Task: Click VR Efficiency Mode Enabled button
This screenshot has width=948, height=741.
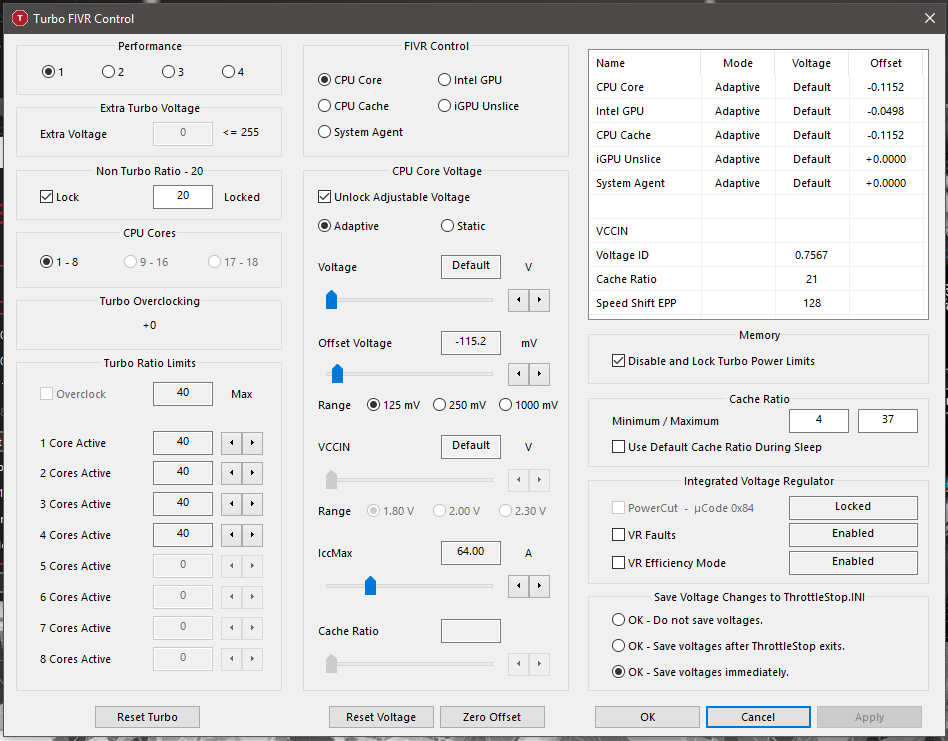Action: (x=853, y=562)
